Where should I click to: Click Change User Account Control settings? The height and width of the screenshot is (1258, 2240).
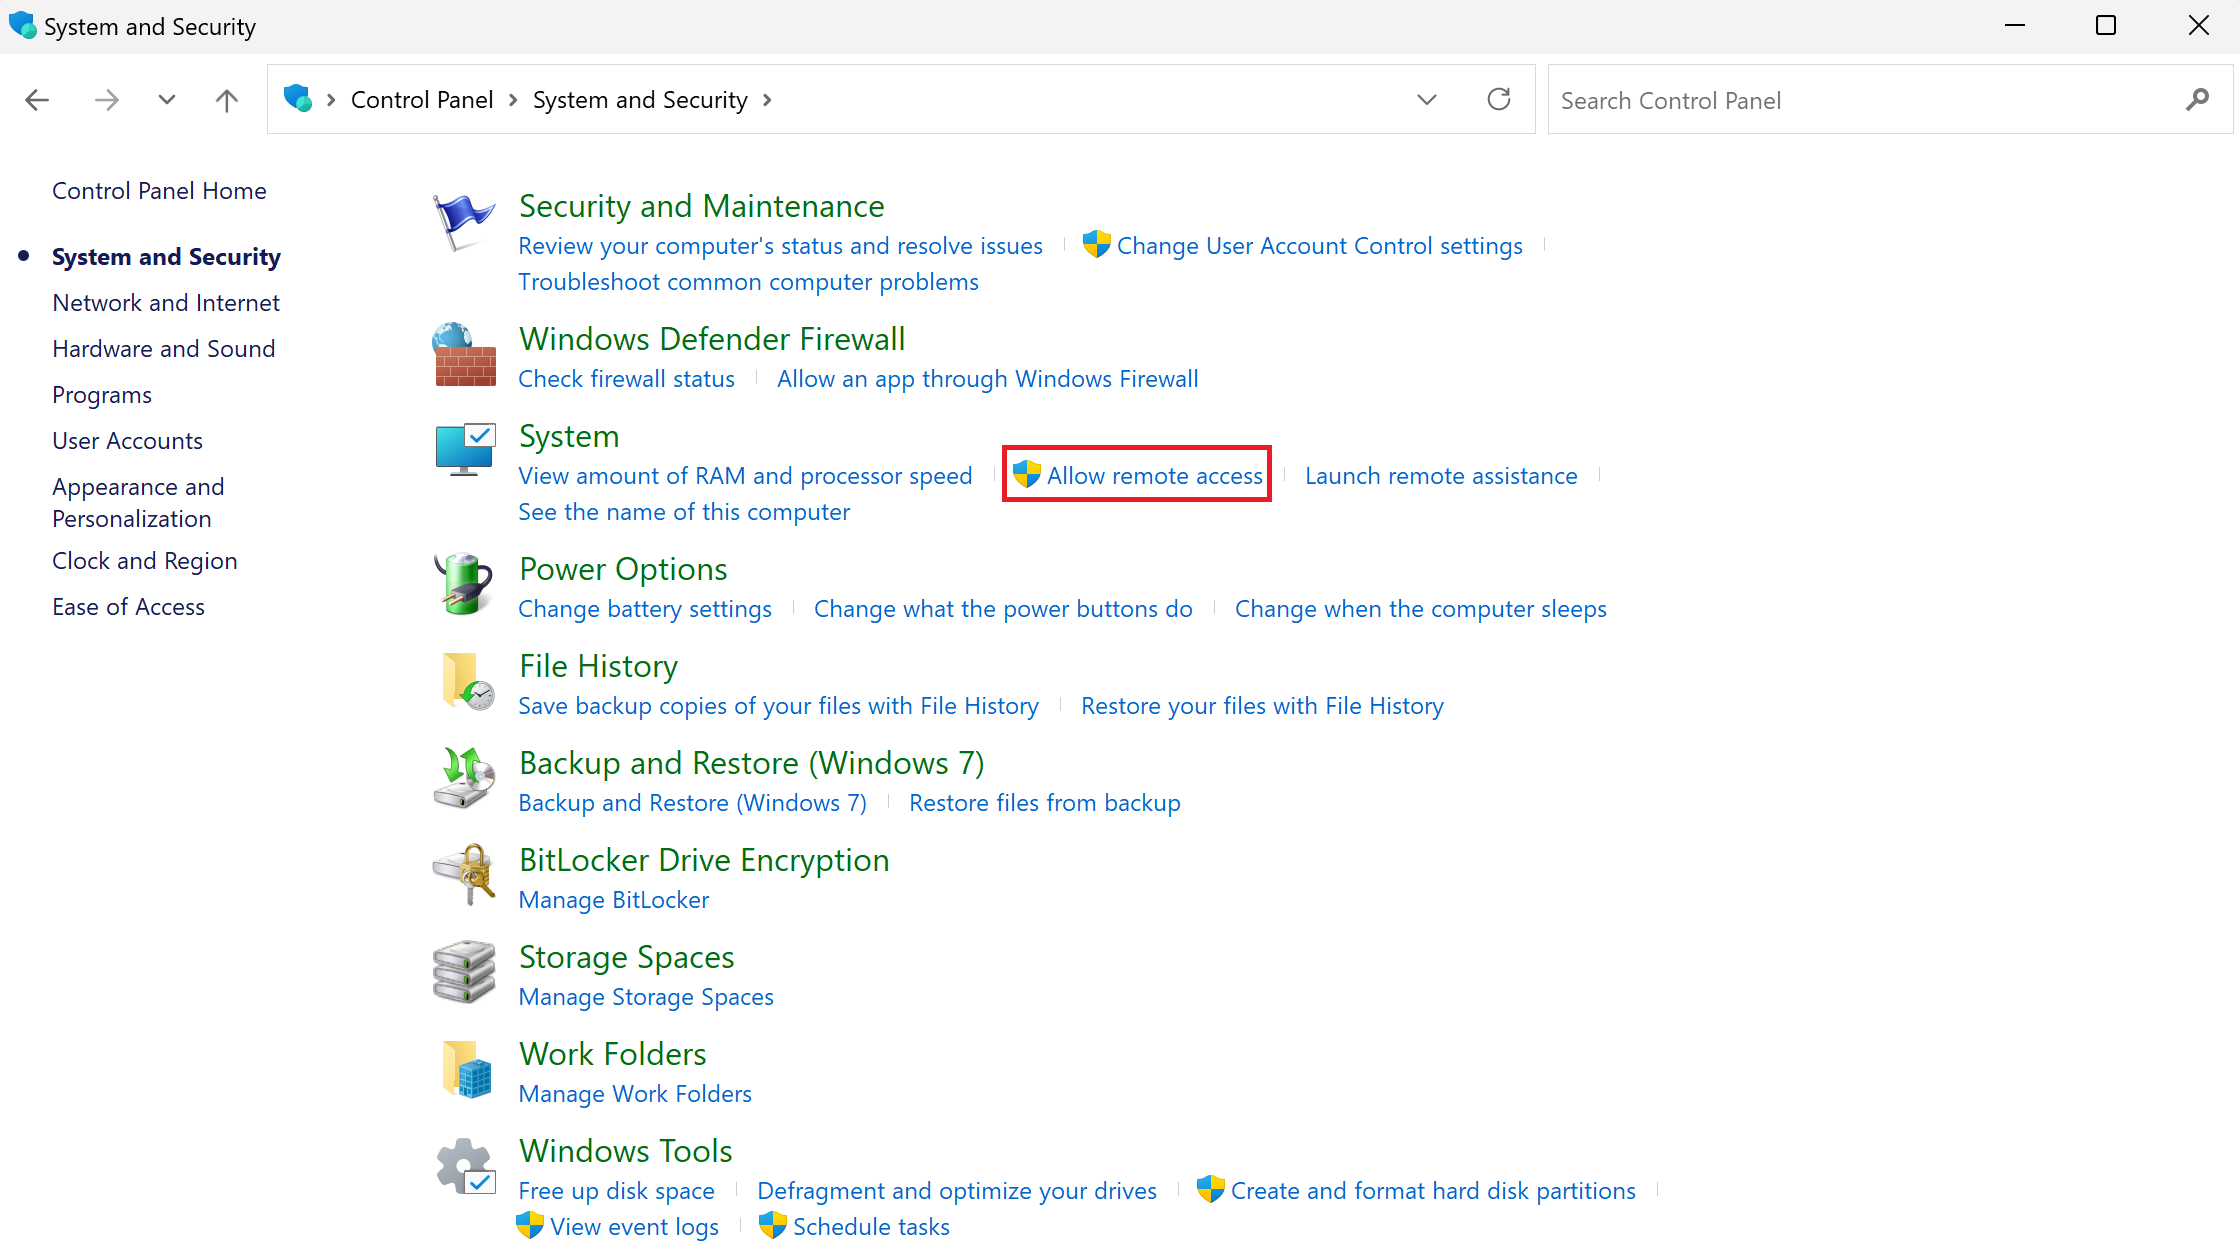pos(1319,246)
